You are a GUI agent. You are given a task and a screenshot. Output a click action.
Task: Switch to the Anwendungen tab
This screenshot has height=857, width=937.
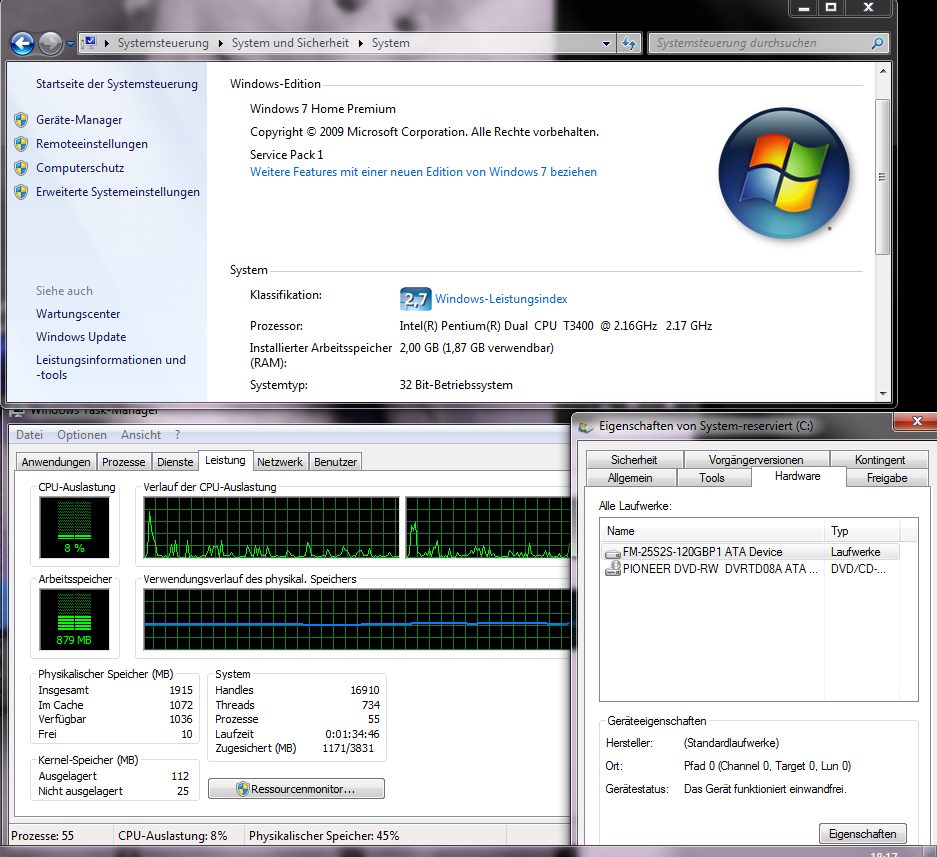click(x=56, y=462)
